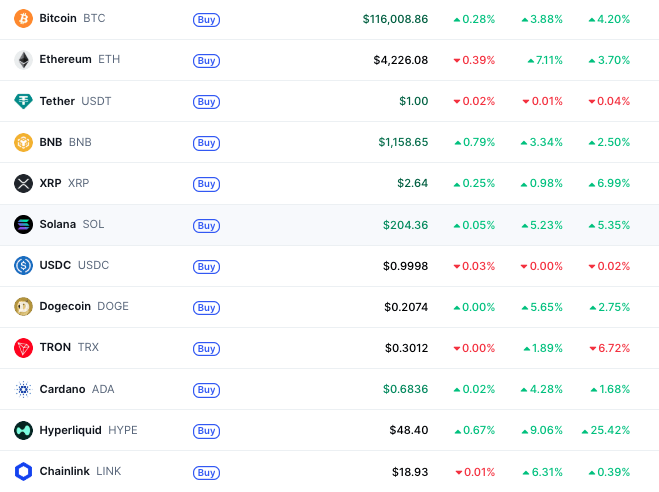Open the Hyperliquid coin name link
The height and width of the screenshot is (492, 659).
coord(71,430)
